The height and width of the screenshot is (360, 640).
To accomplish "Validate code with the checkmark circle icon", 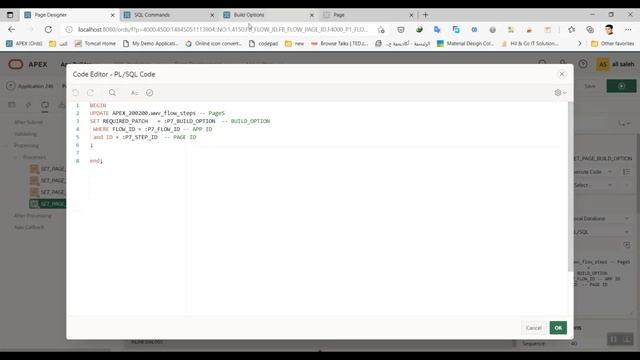I will tap(150, 93).
